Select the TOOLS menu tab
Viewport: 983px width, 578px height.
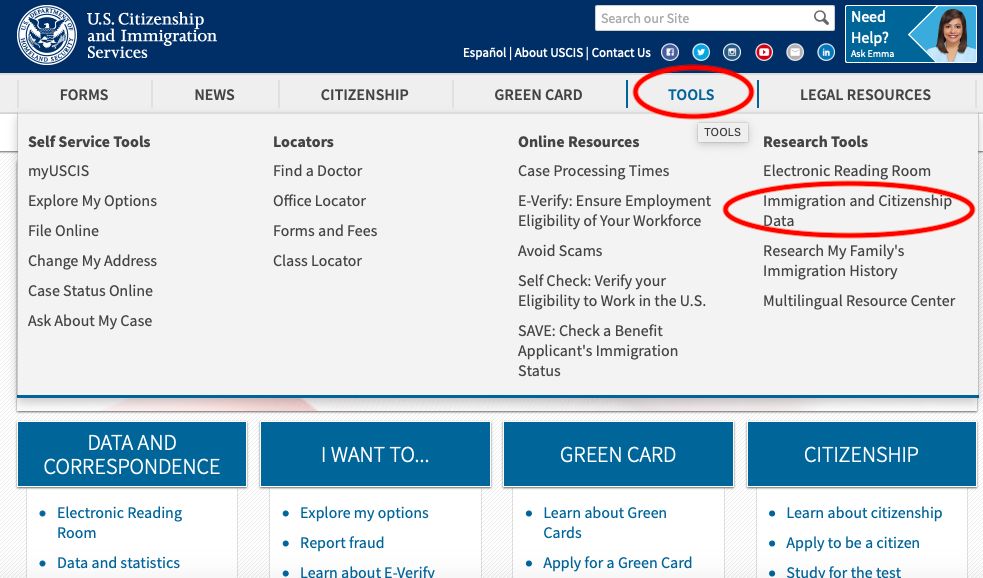coord(691,95)
